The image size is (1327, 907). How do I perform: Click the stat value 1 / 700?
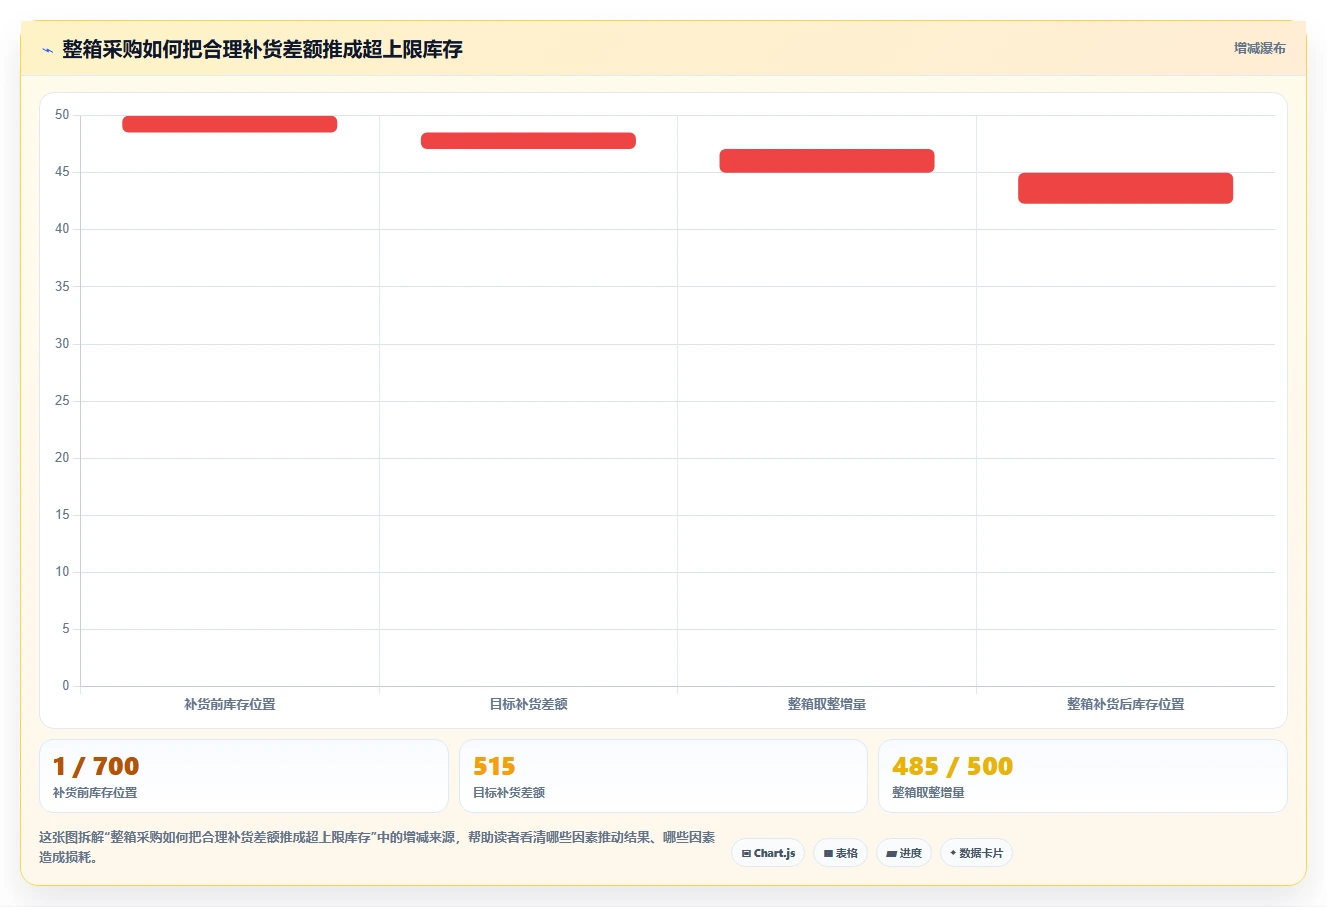coord(96,766)
